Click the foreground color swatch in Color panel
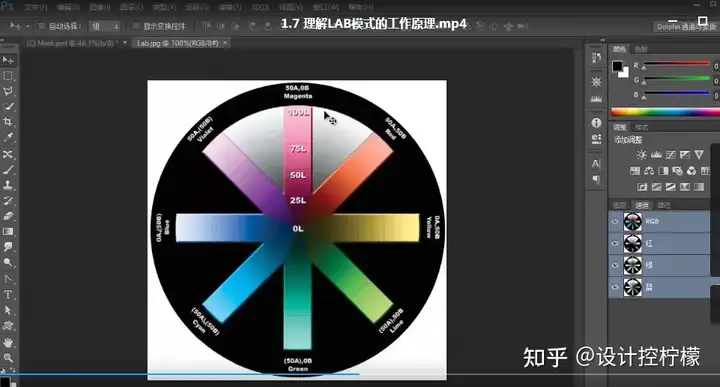Viewport: 720px width, 387px height. pyautogui.click(x=617, y=66)
